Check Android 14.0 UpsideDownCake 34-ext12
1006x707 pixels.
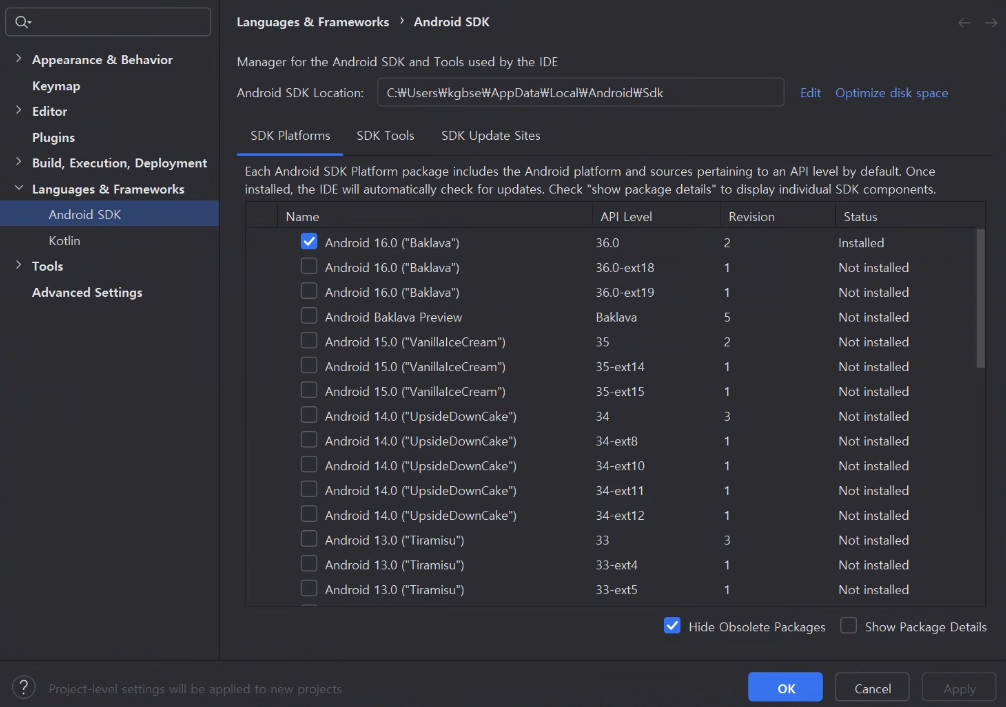[309, 514]
